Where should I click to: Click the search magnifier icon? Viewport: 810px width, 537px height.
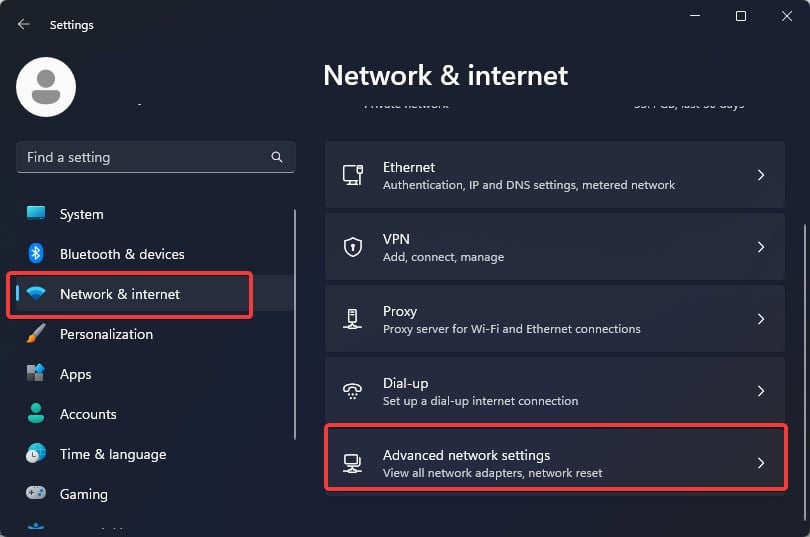pos(277,157)
